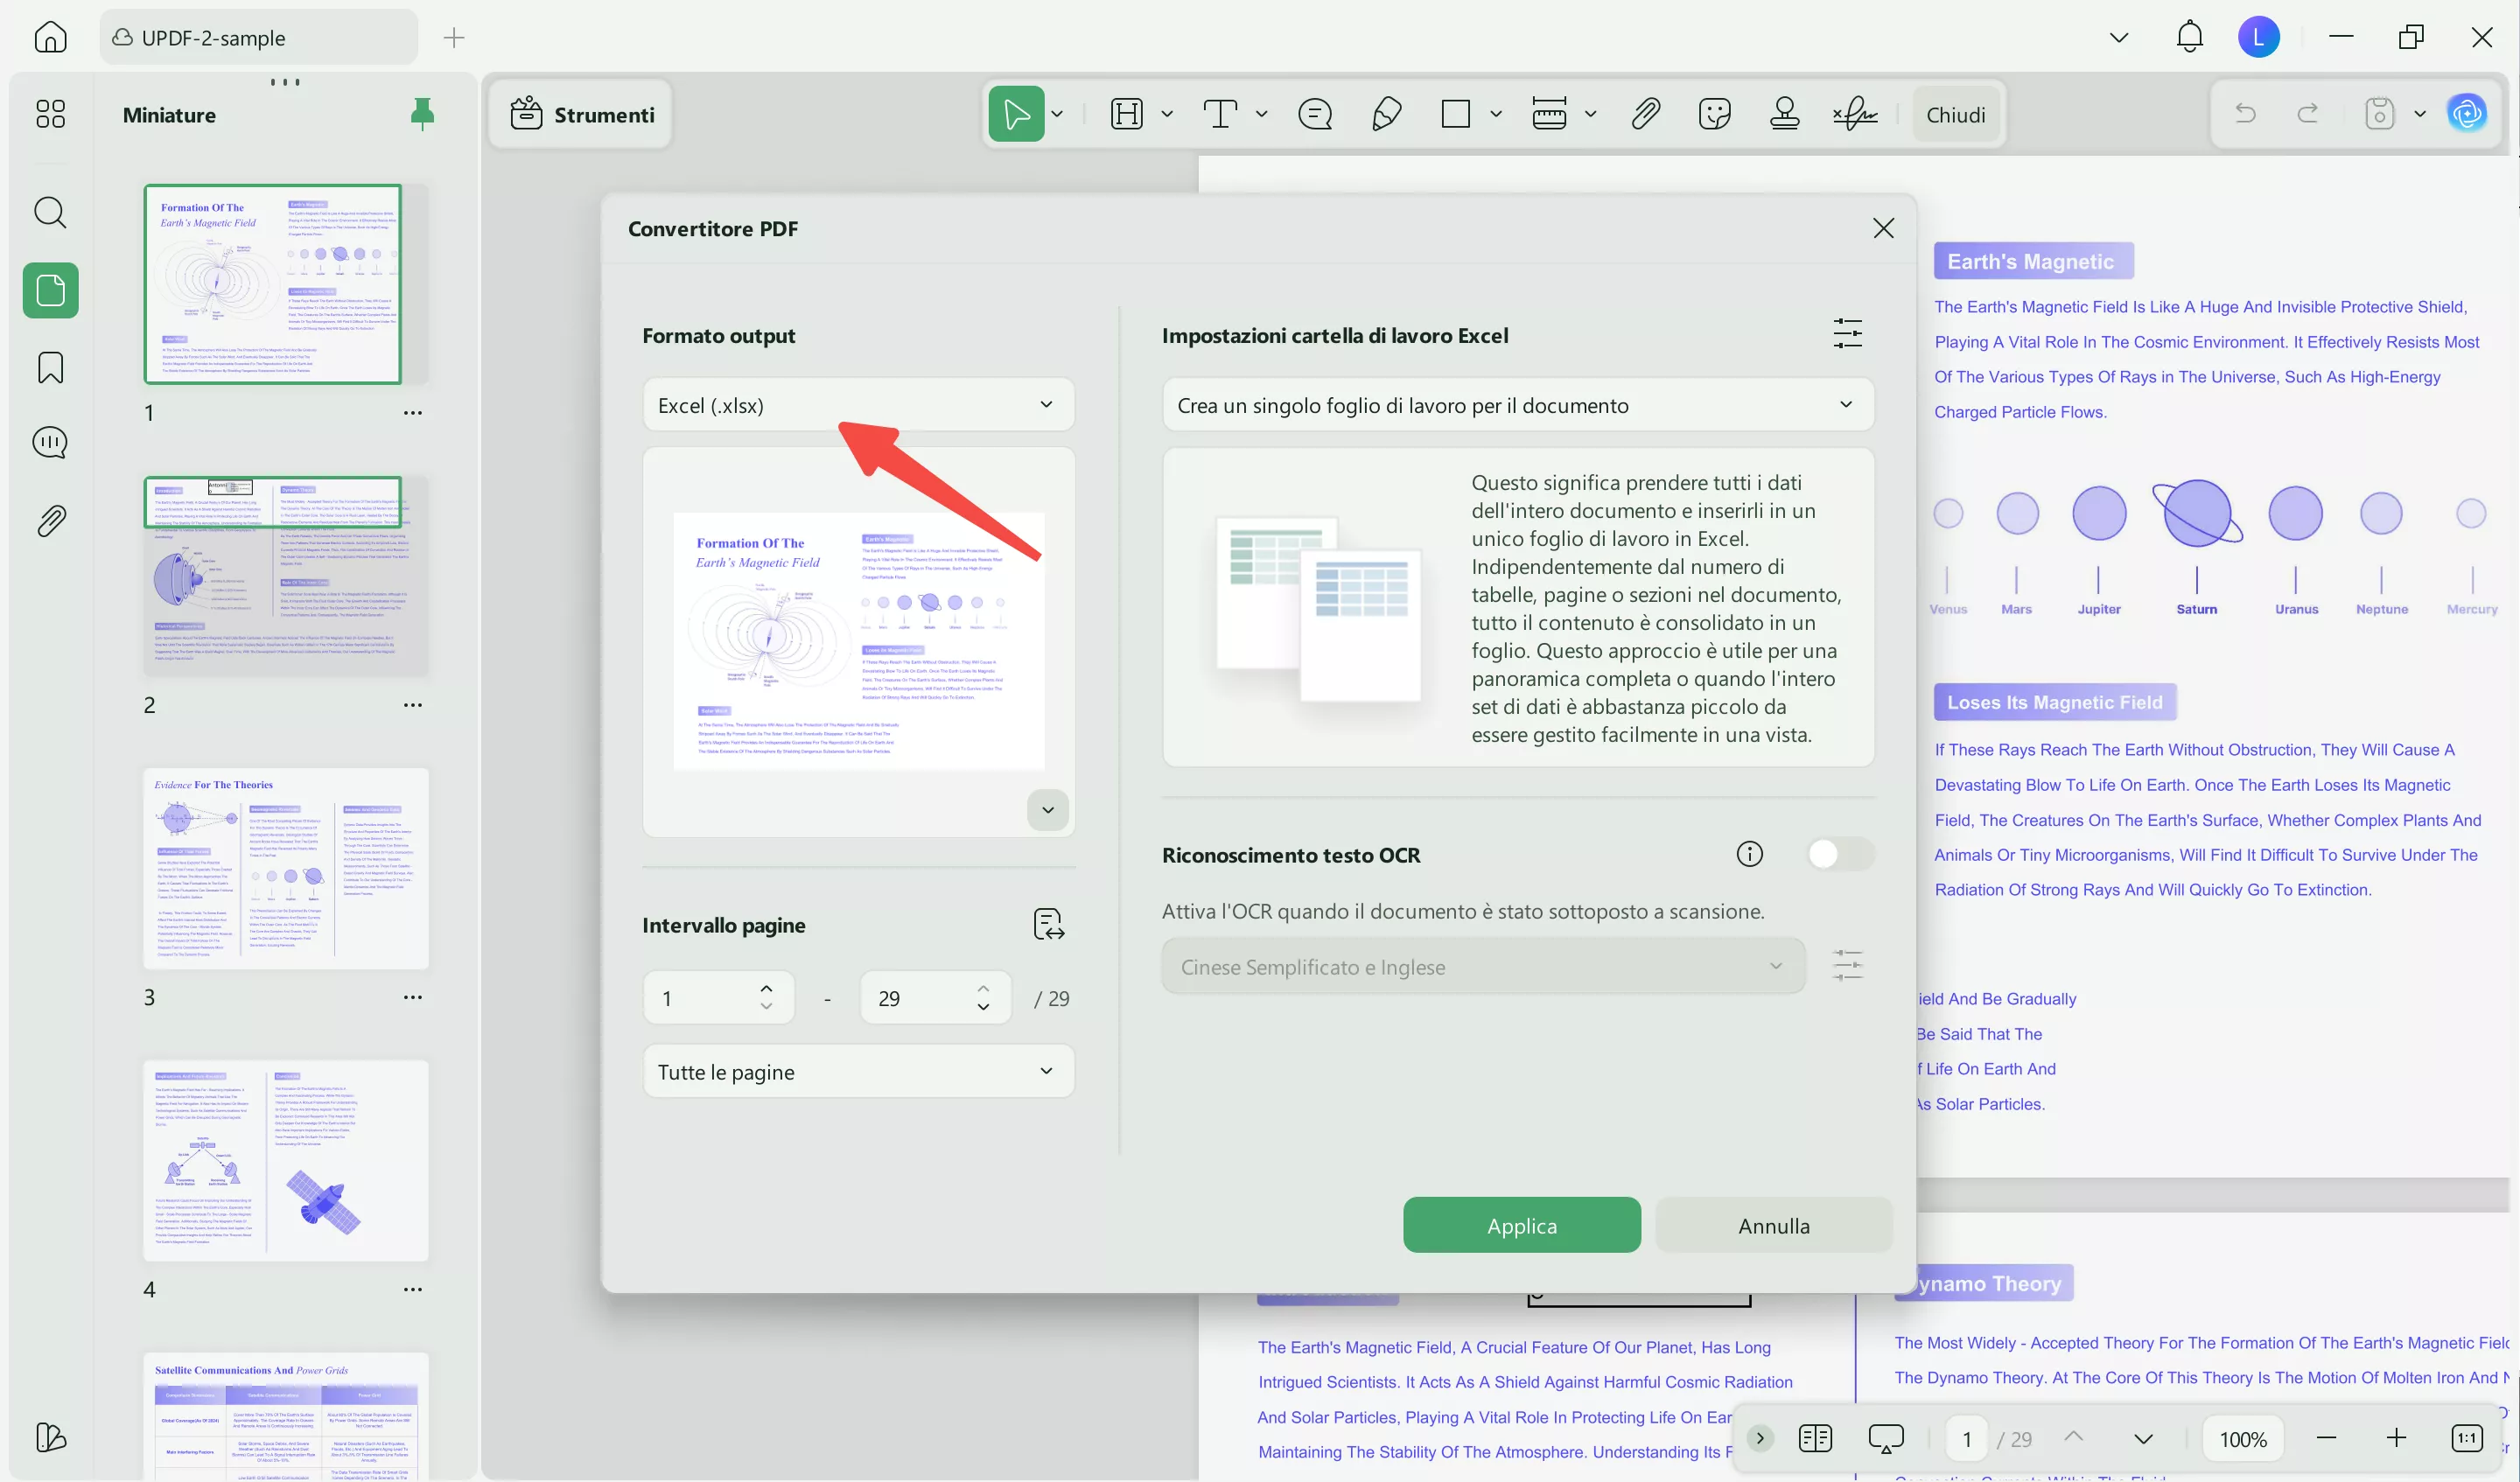The image size is (2520, 1482).
Task: Click the OCR info circle icon
Action: (1749, 854)
